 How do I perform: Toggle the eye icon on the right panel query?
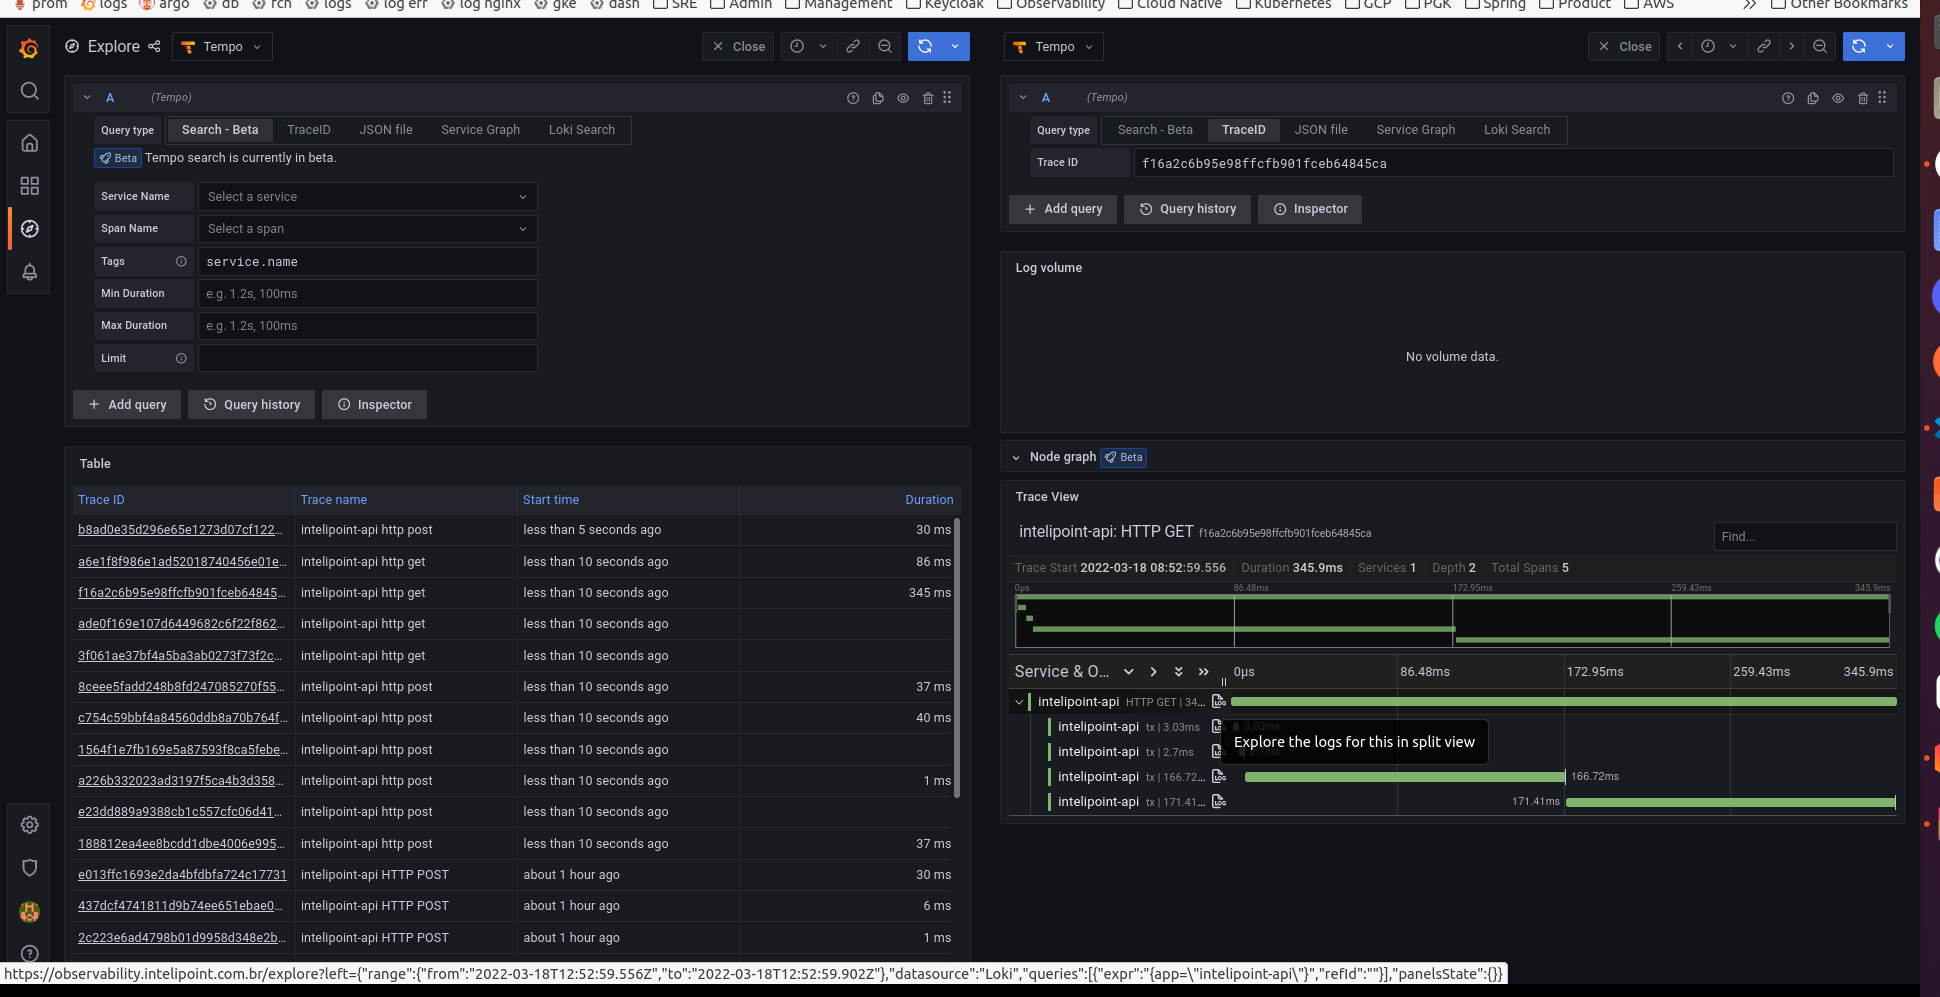coord(1838,97)
